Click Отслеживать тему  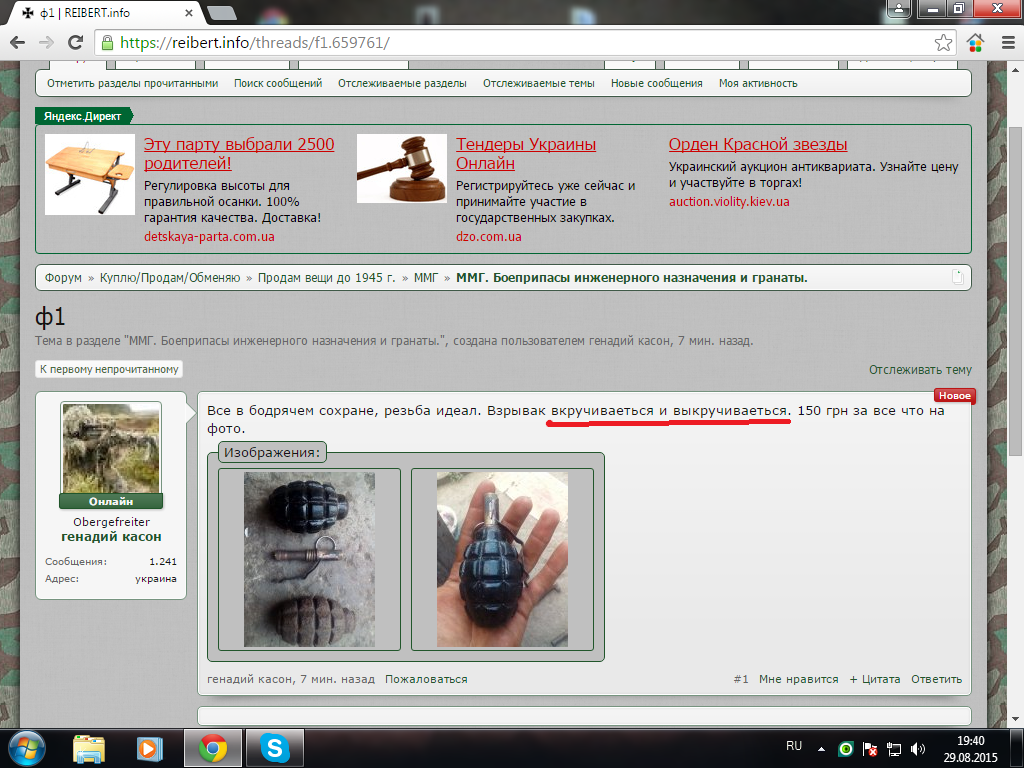coord(920,370)
